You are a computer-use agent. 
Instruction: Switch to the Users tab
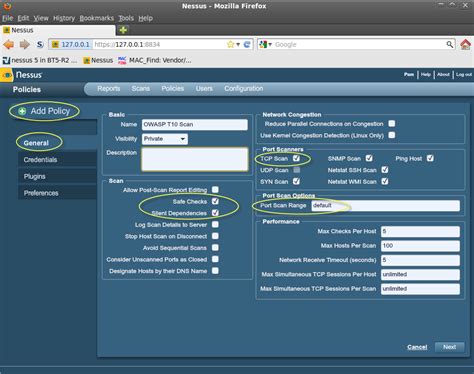coord(204,89)
